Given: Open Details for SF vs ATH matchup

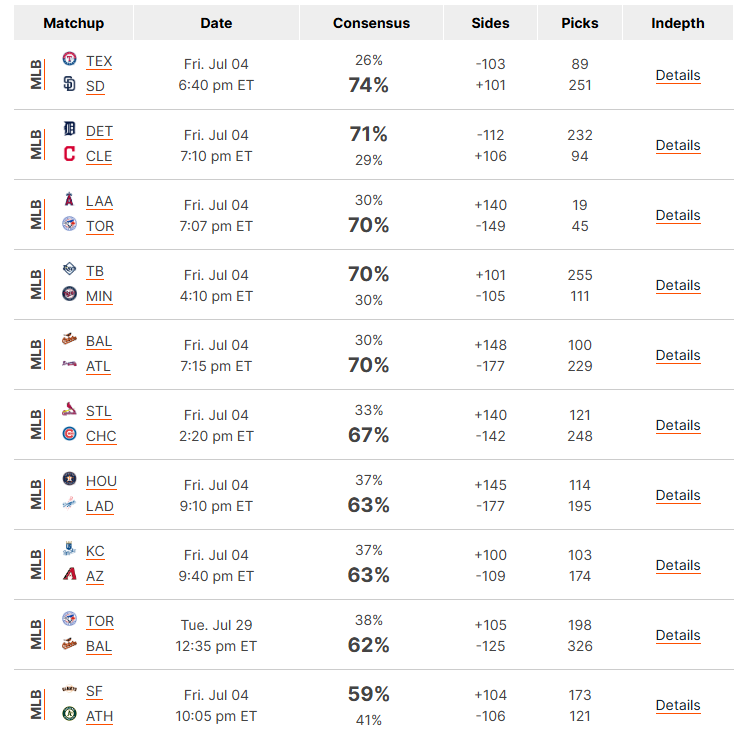Looking at the screenshot, I should pyautogui.click(x=678, y=705).
